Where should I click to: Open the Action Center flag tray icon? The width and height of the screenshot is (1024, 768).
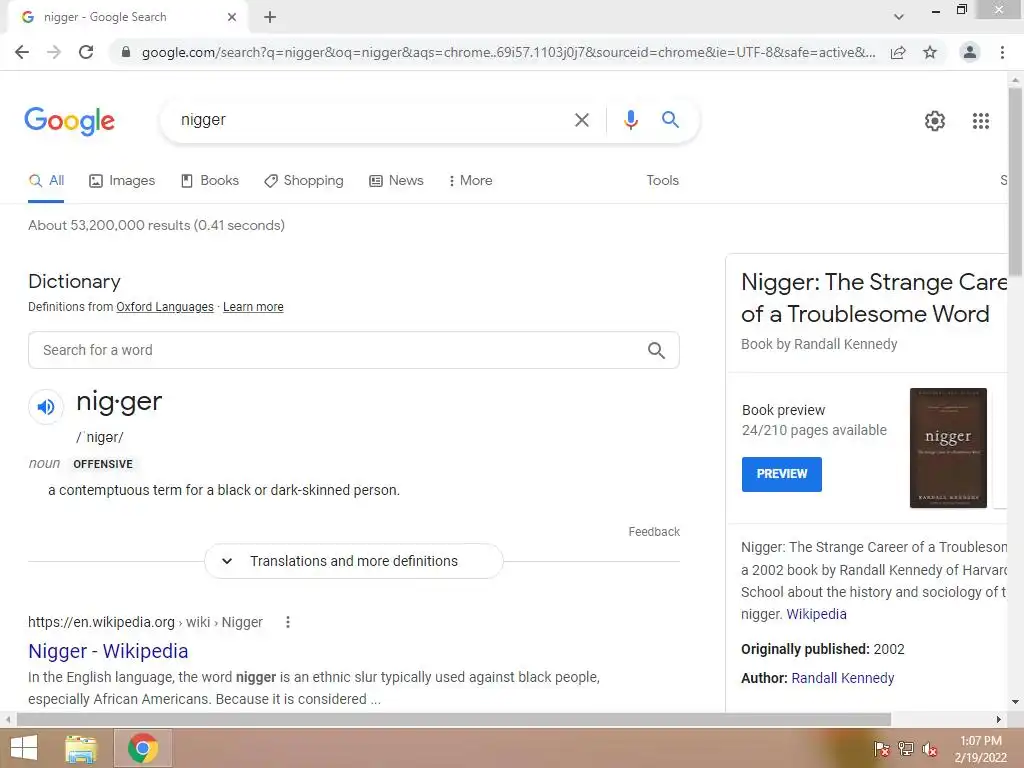pos(881,749)
